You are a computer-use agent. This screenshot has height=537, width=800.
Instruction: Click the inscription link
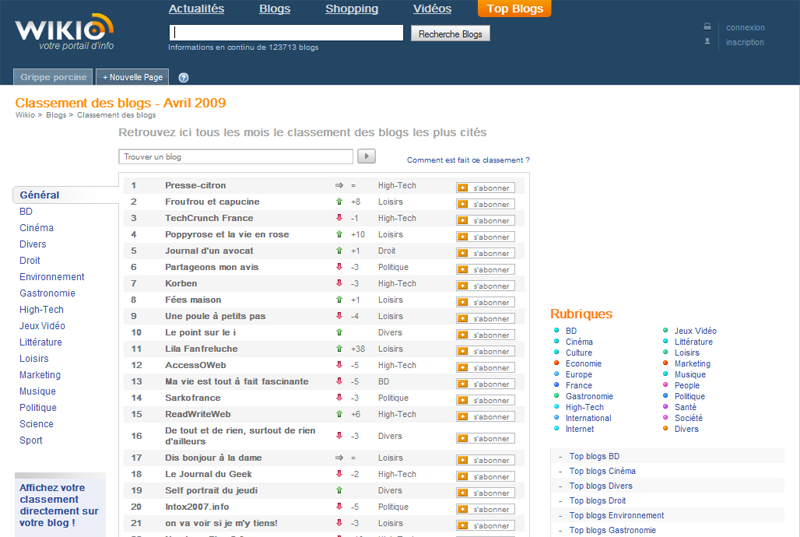point(745,42)
